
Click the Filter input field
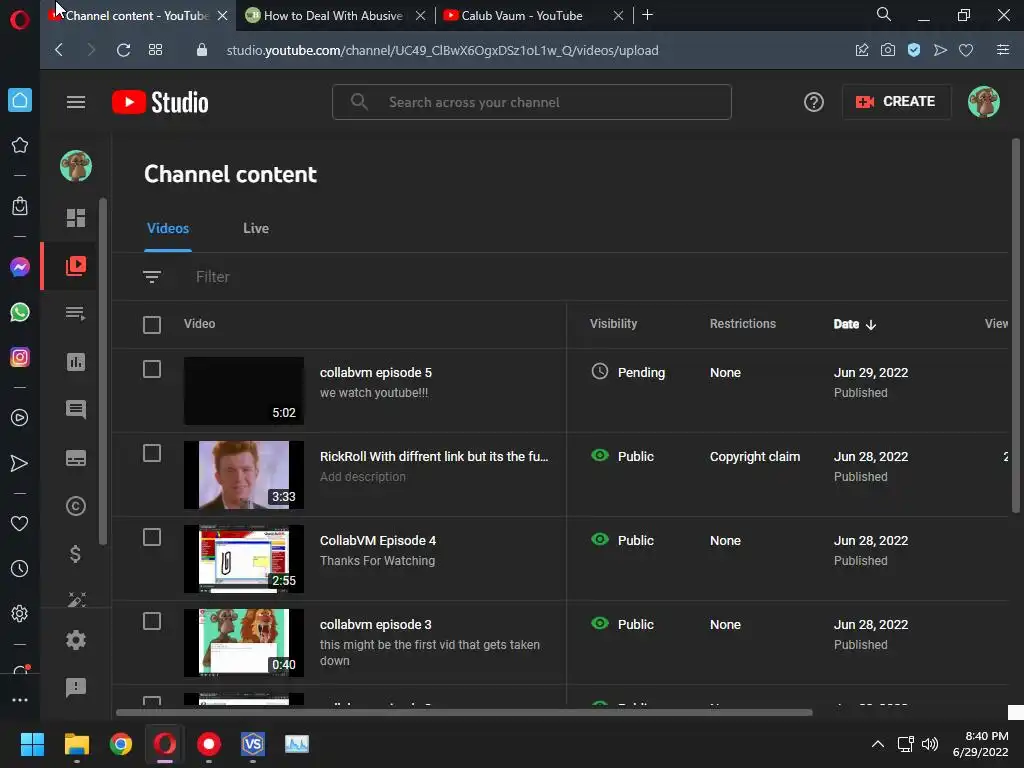point(213,277)
